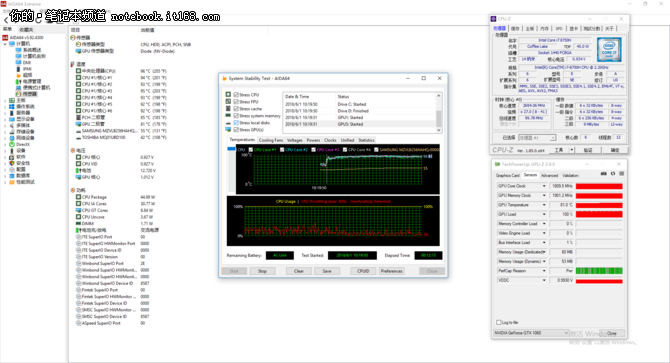Image resolution: width=670 pixels, height=363 pixels.
Task: Click the 电源管理 battery icon in tree
Action: (x=18, y=82)
